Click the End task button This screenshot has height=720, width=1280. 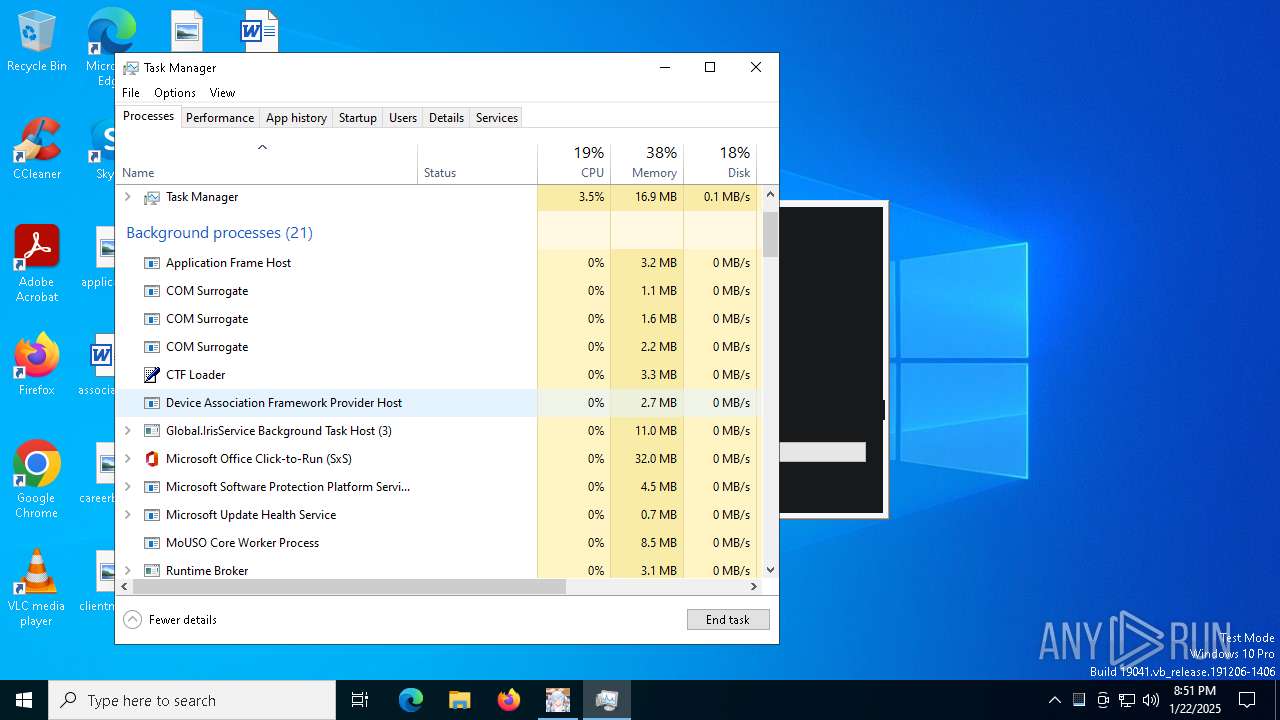(728, 620)
